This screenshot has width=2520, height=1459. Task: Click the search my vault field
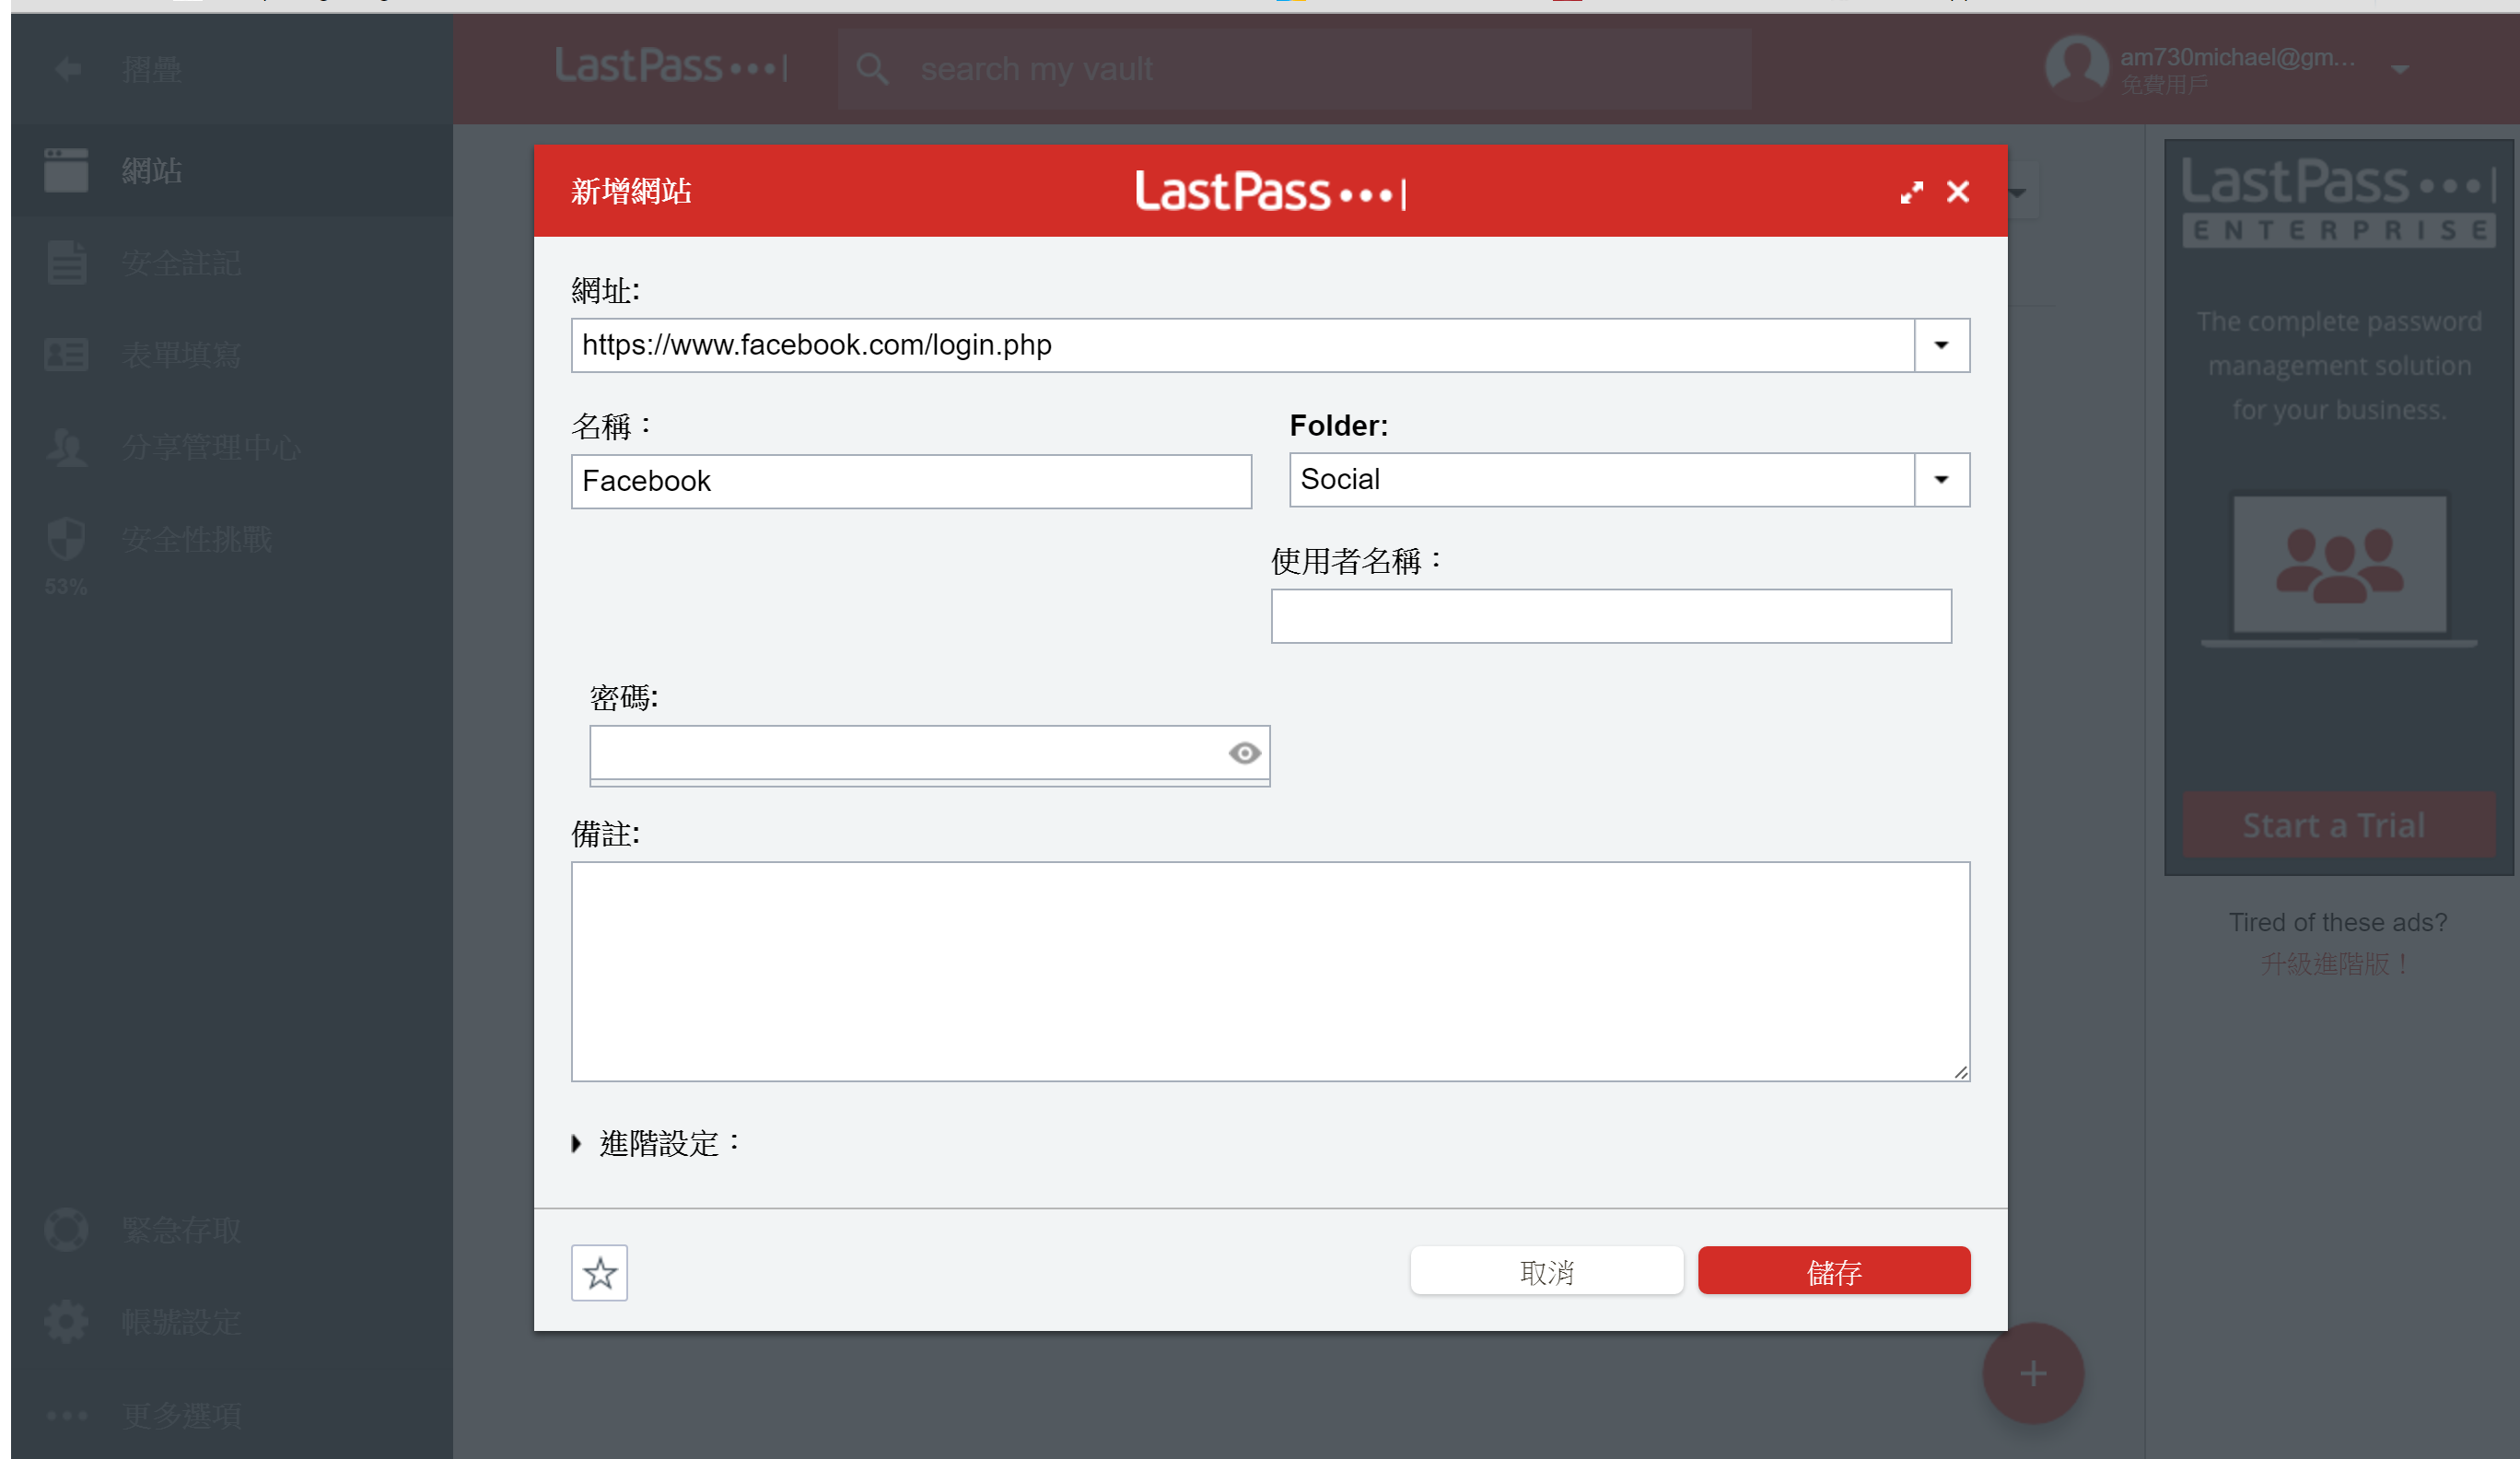1295,69
